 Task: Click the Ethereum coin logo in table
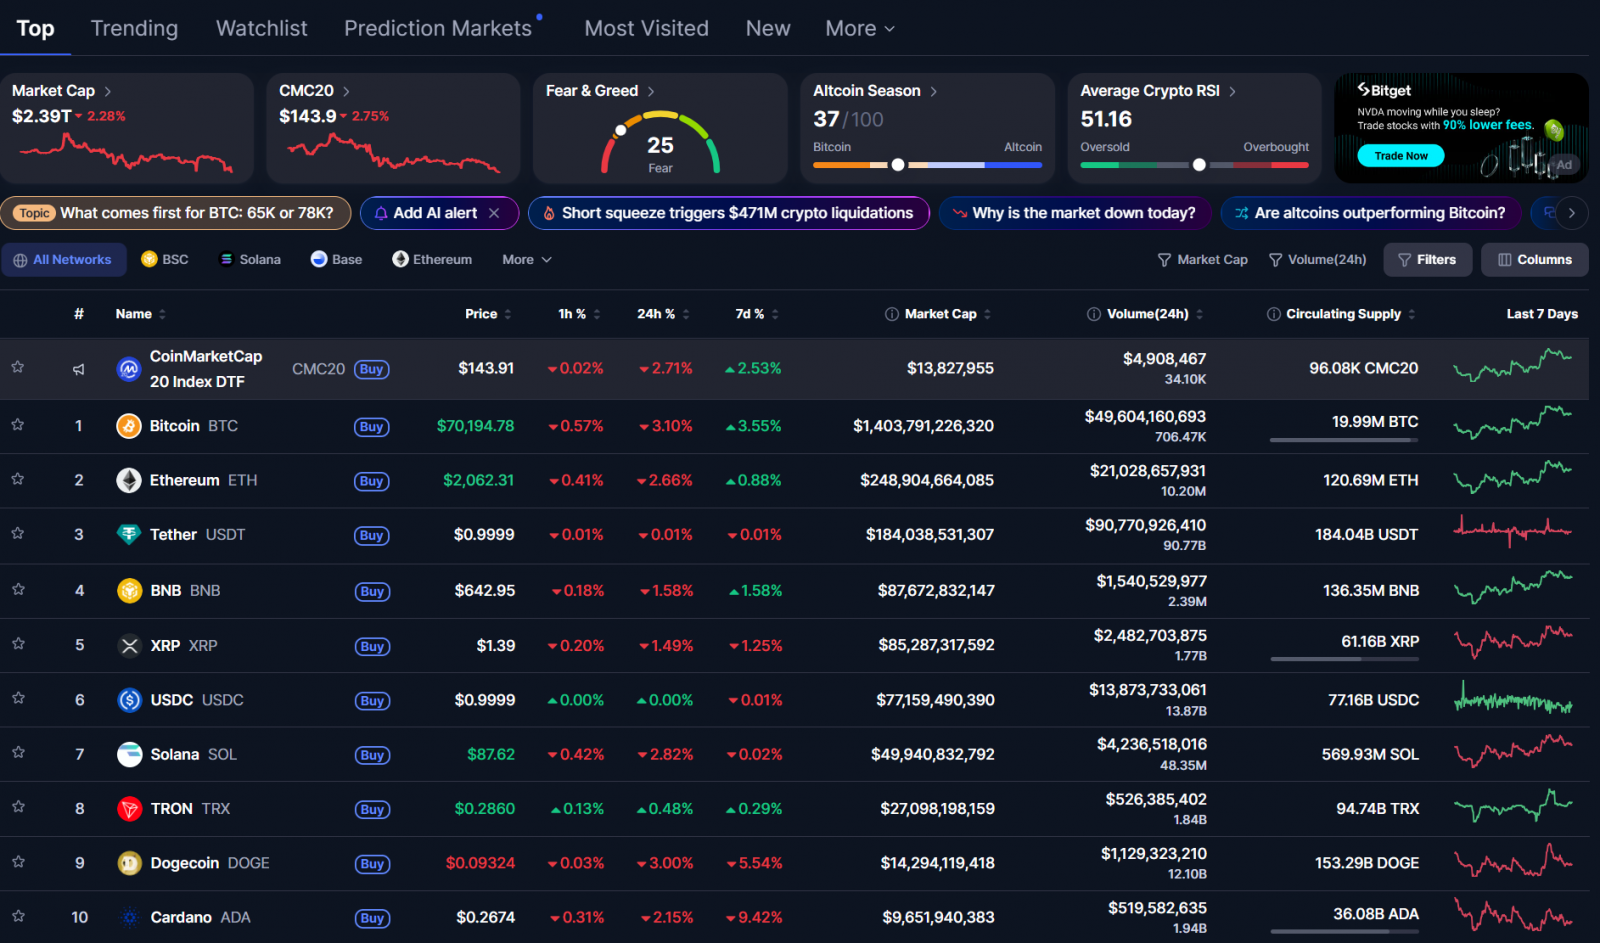click(x=129, y=481)
